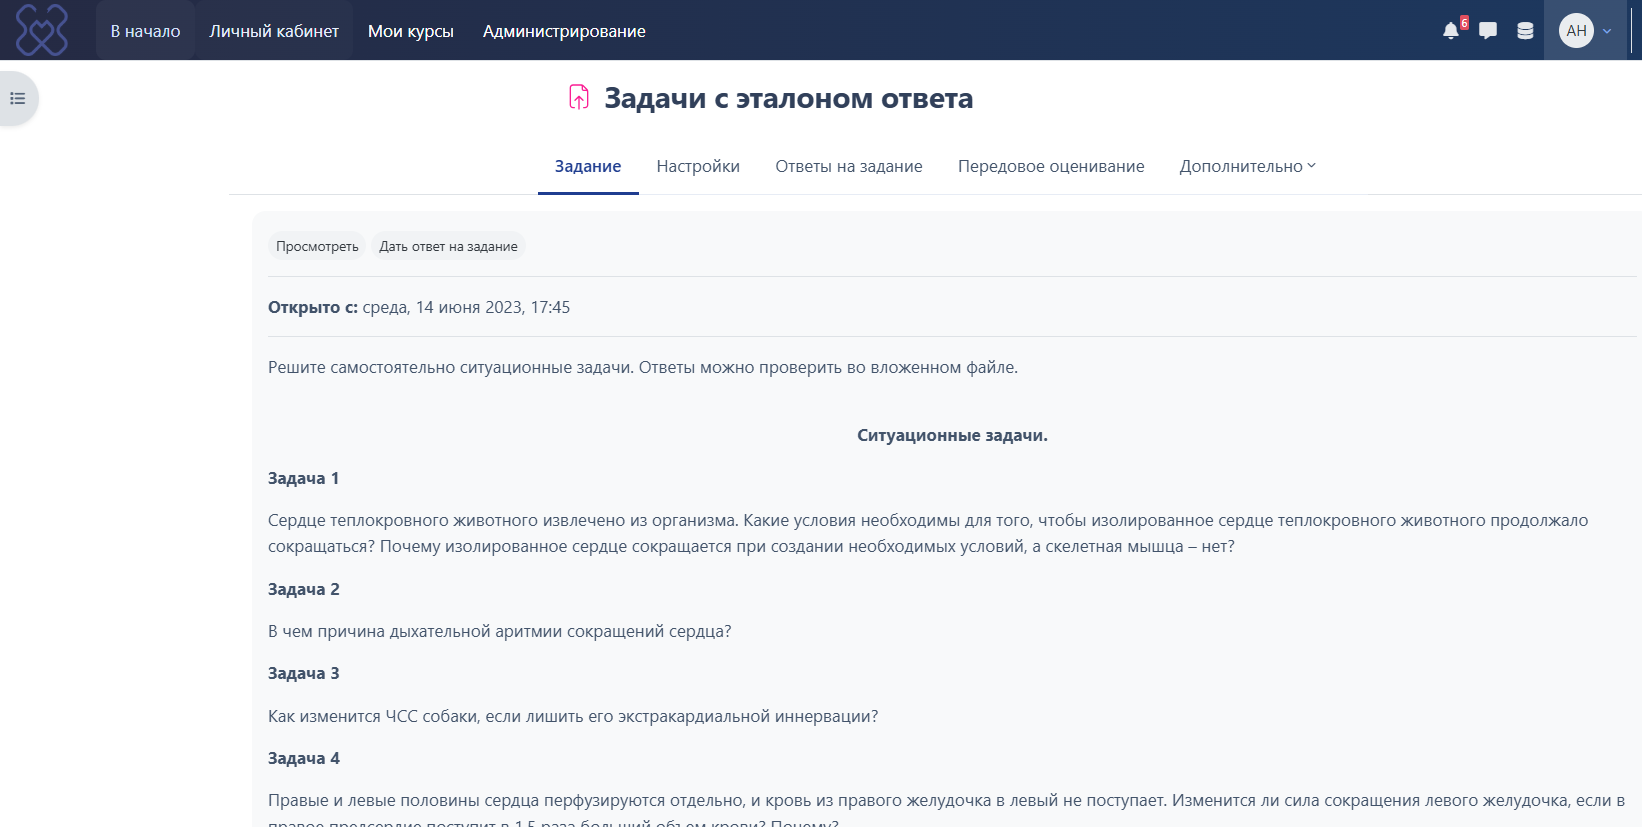Image resolution: width=1642 pixels, height=827 pixels.
Task: Click the heading Задачи с эталоном ответа
Action: click(x=789, y=98)
